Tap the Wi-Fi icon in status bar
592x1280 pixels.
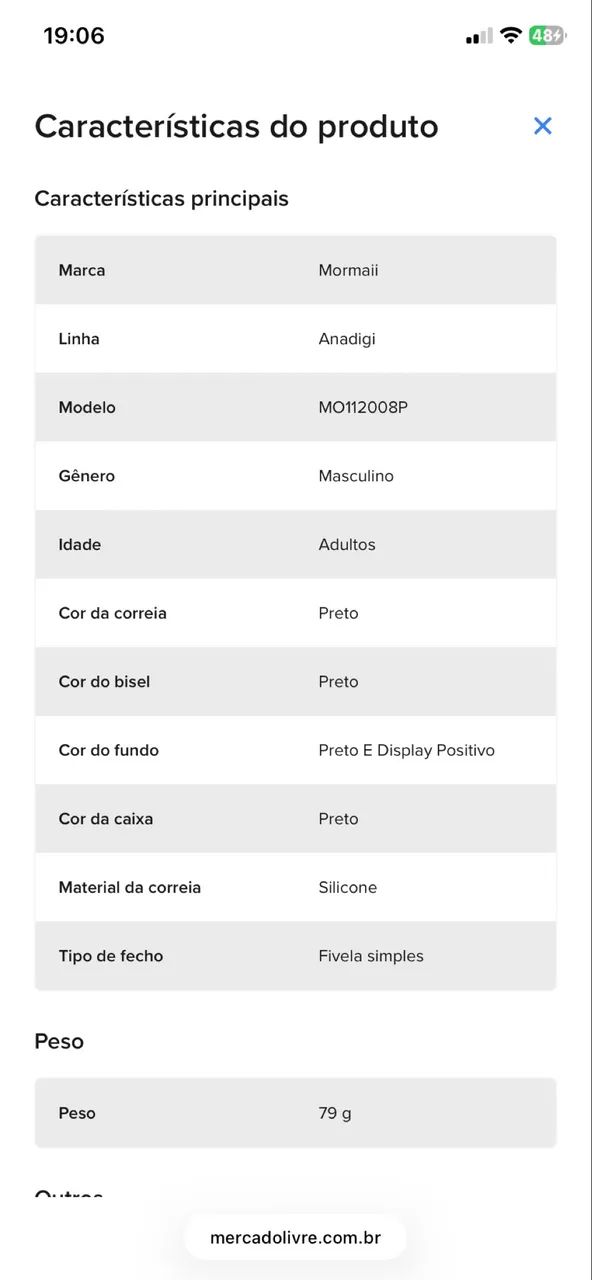[511, 36]
